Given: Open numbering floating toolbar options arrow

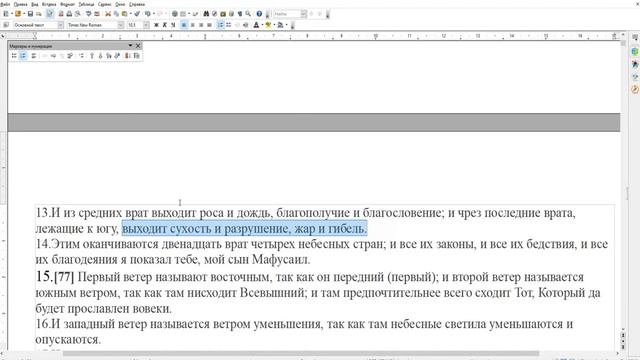Looking at the screenshot, I should 130,46.
